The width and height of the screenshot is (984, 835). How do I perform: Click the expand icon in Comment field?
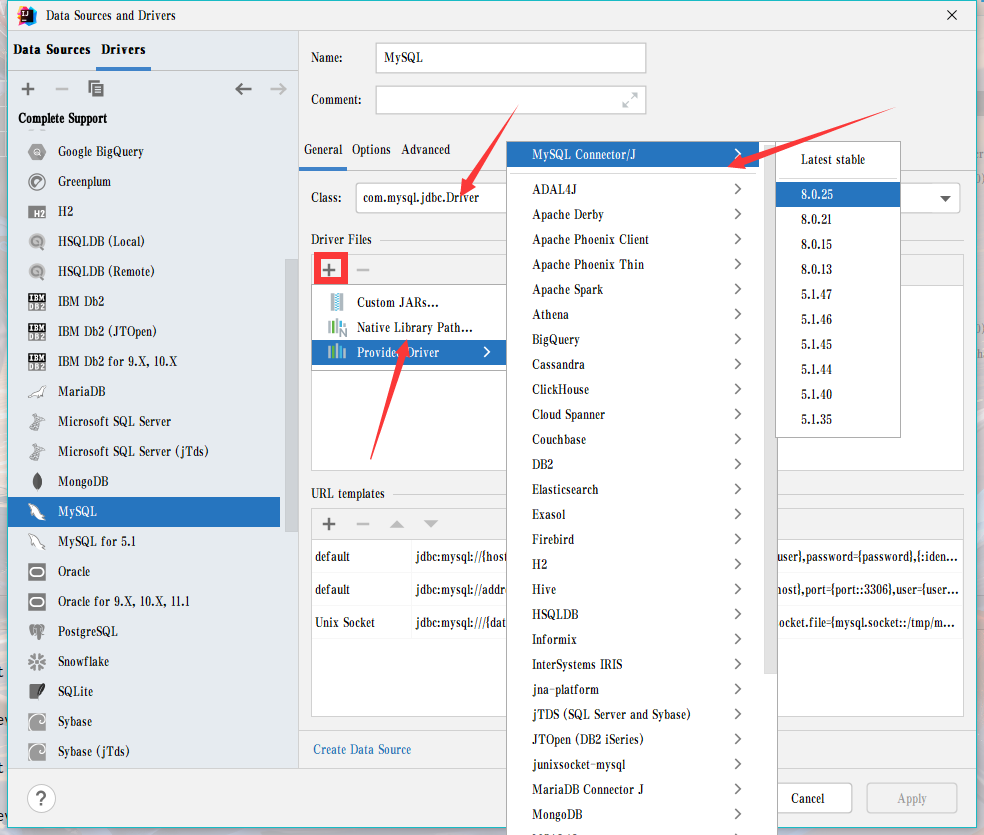pyautogui.click(x=630, y=100)
